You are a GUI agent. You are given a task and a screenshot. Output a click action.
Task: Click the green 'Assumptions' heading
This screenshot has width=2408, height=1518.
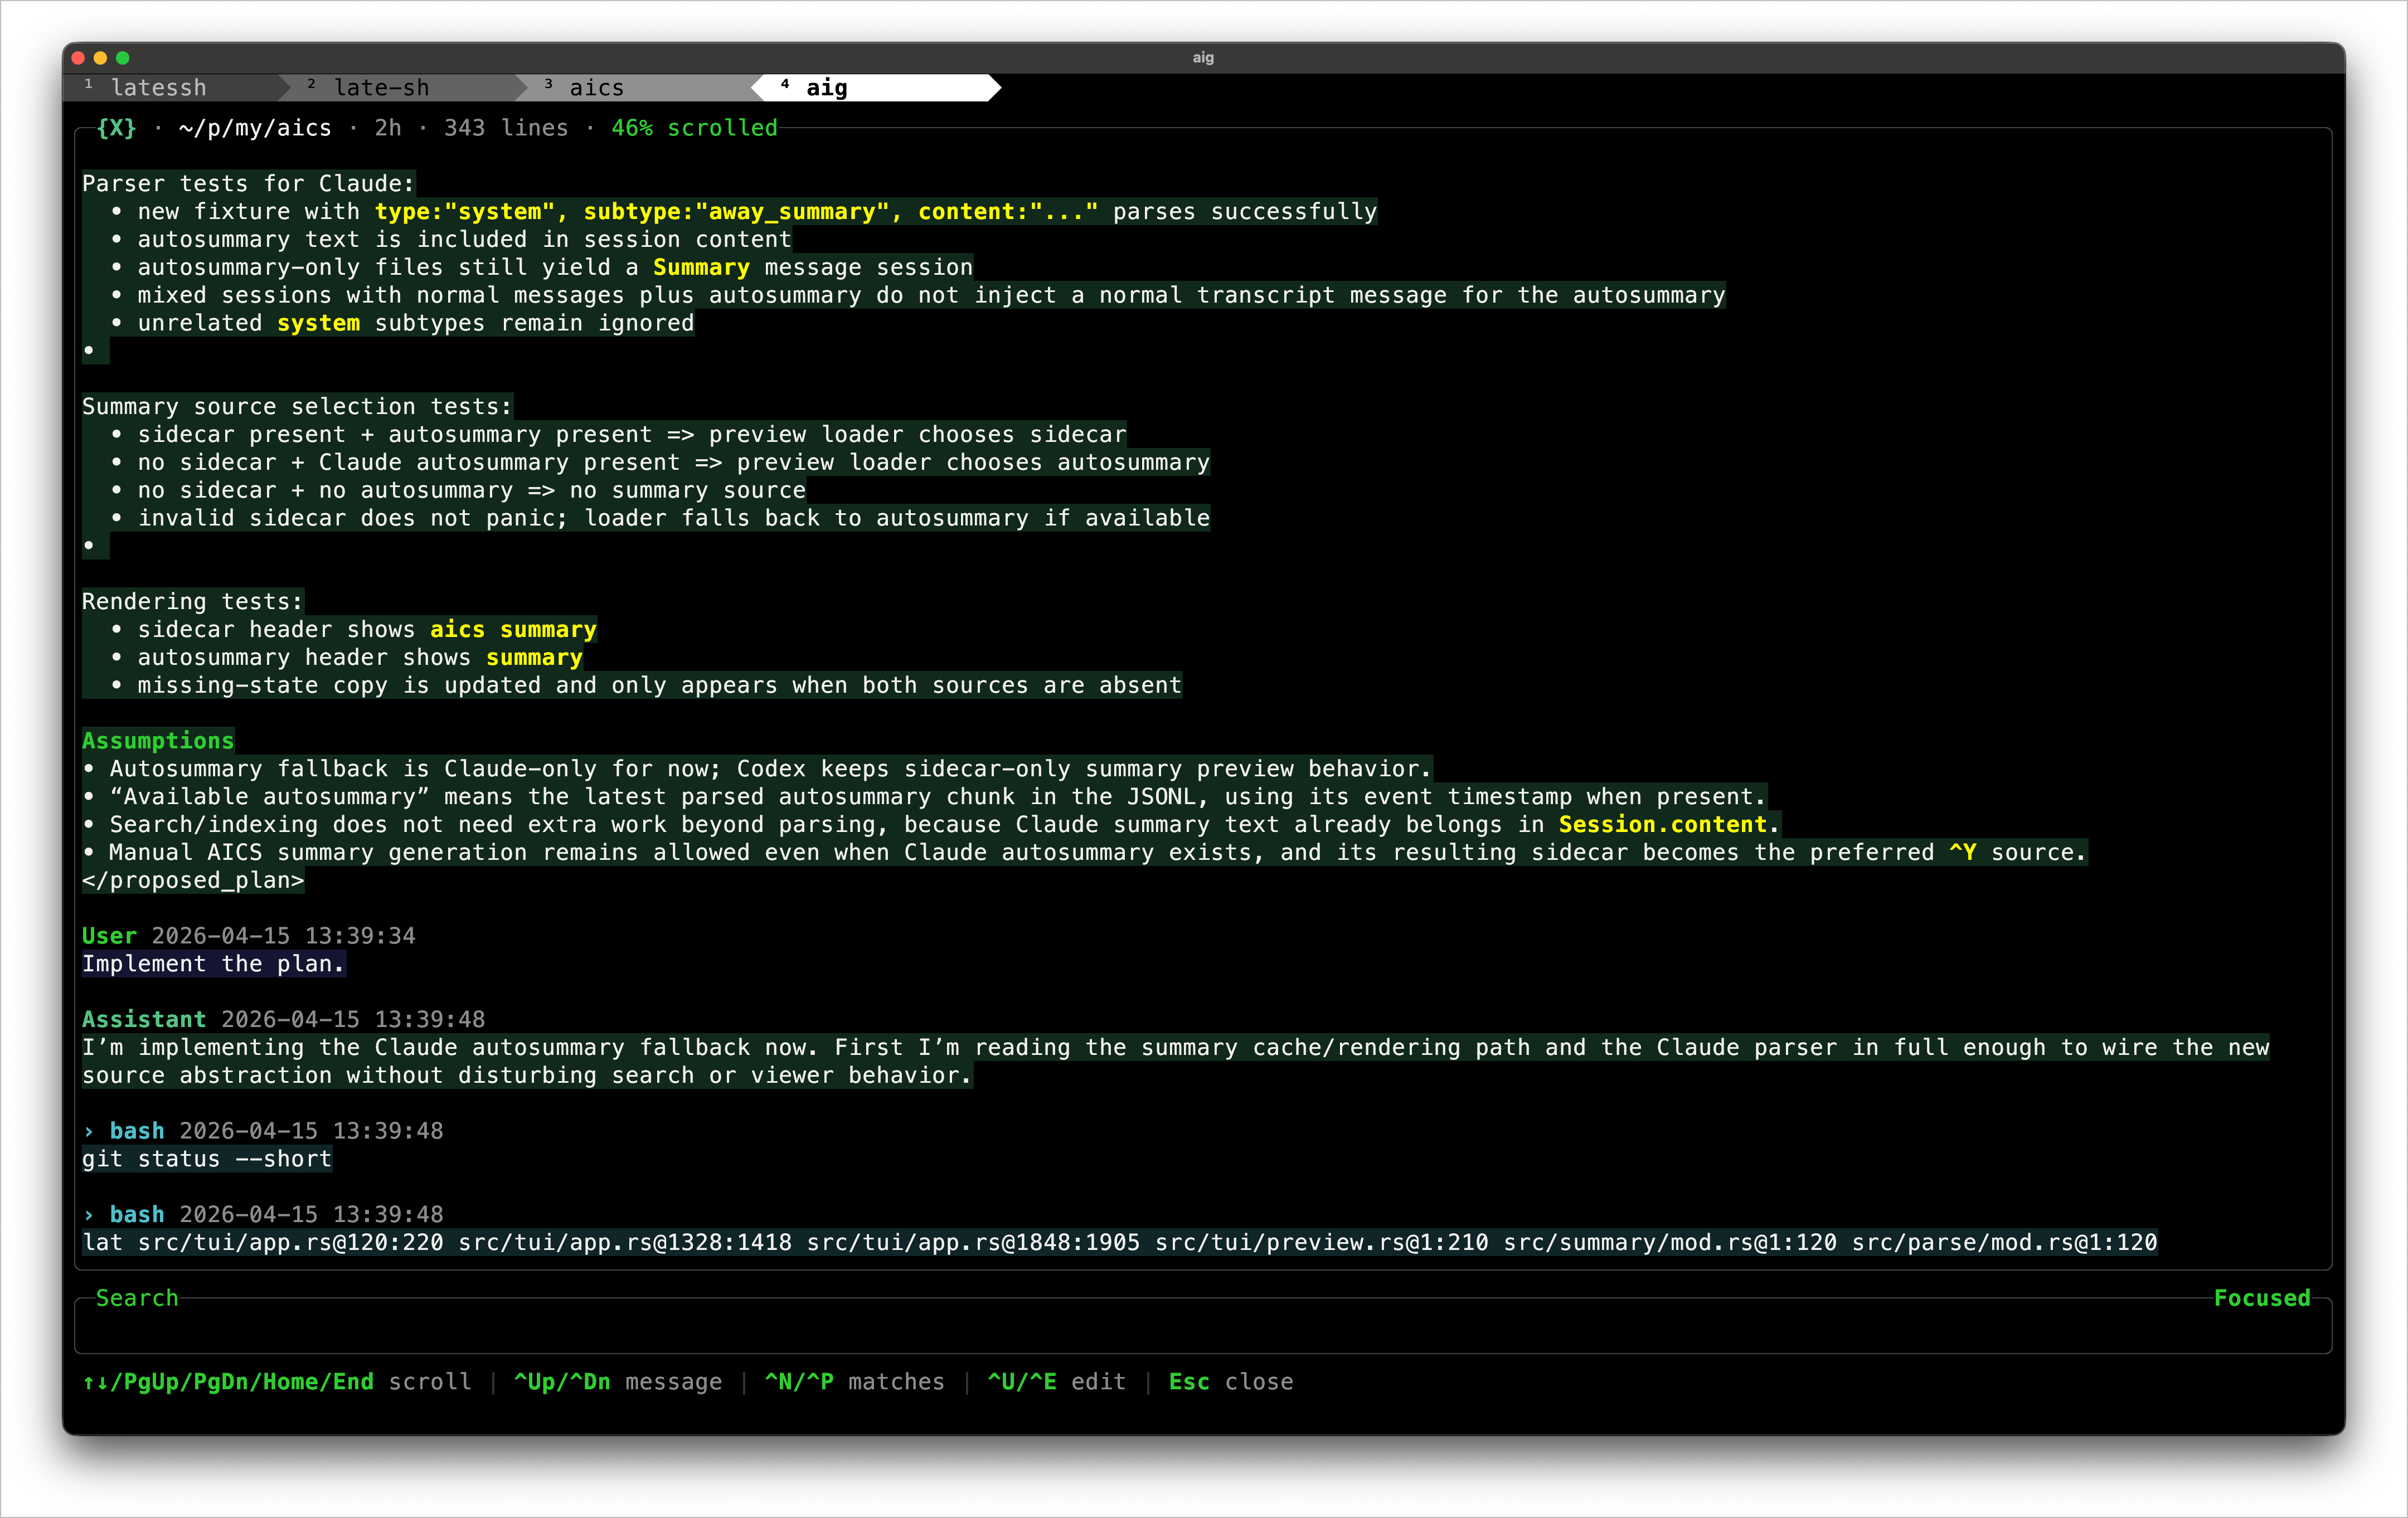point(158,741)
